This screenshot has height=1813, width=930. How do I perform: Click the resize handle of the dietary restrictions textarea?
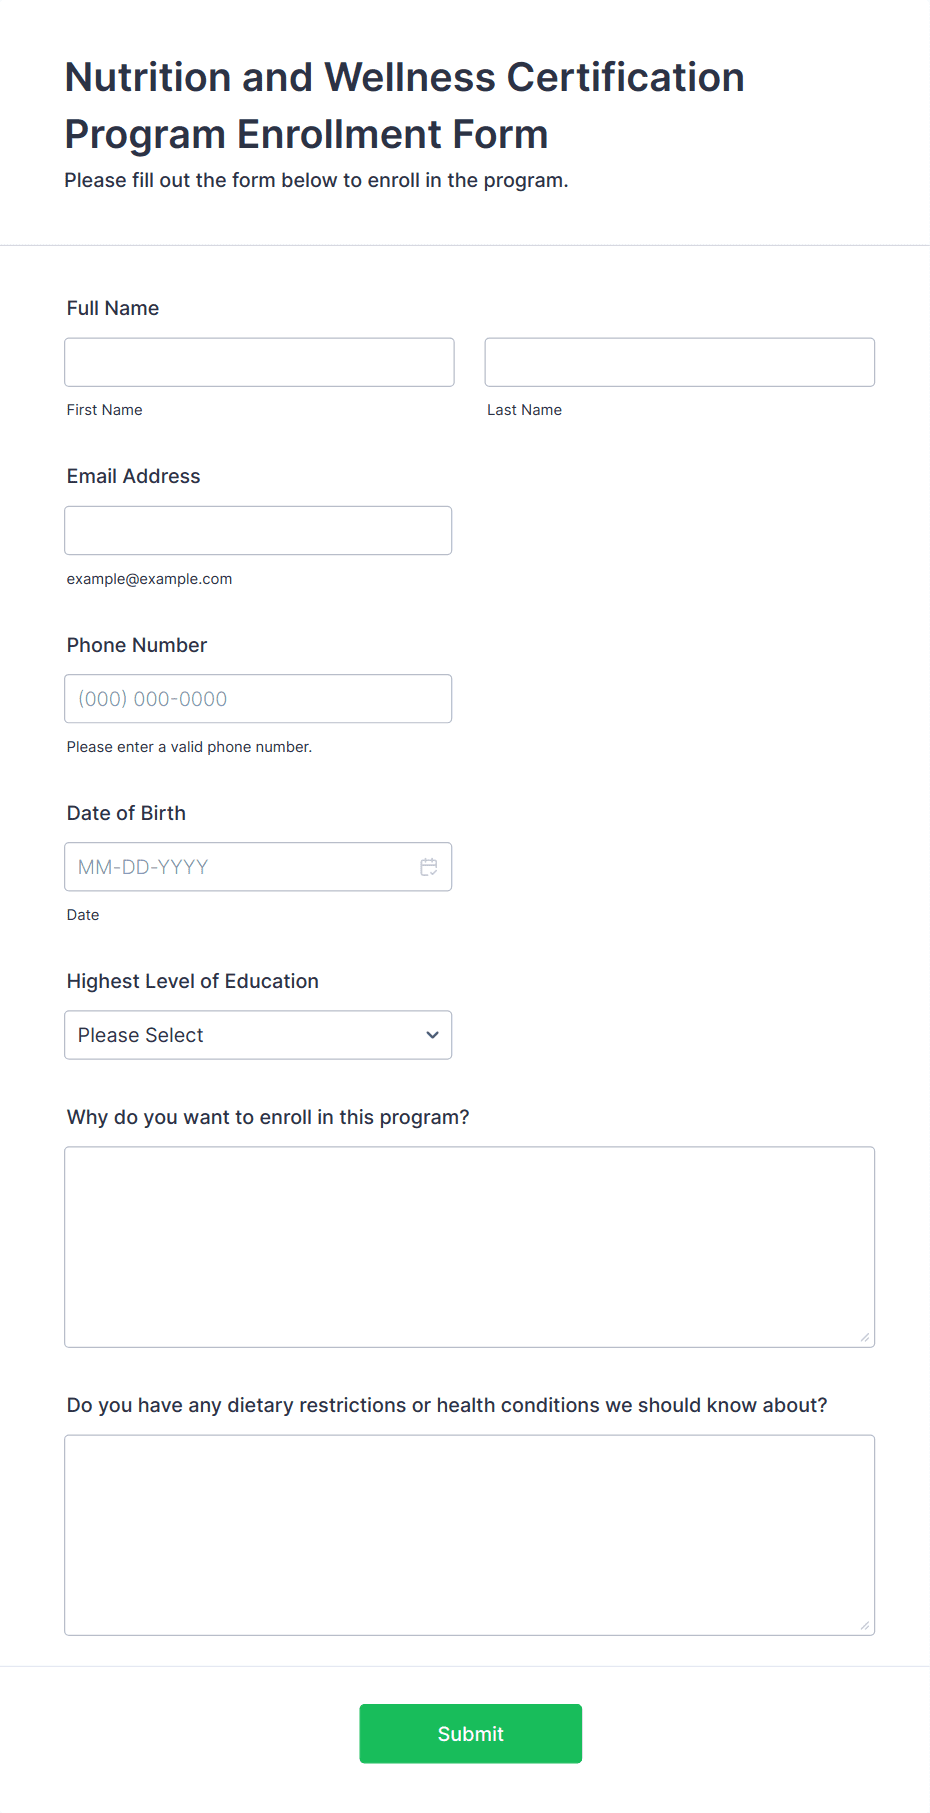865,1625
